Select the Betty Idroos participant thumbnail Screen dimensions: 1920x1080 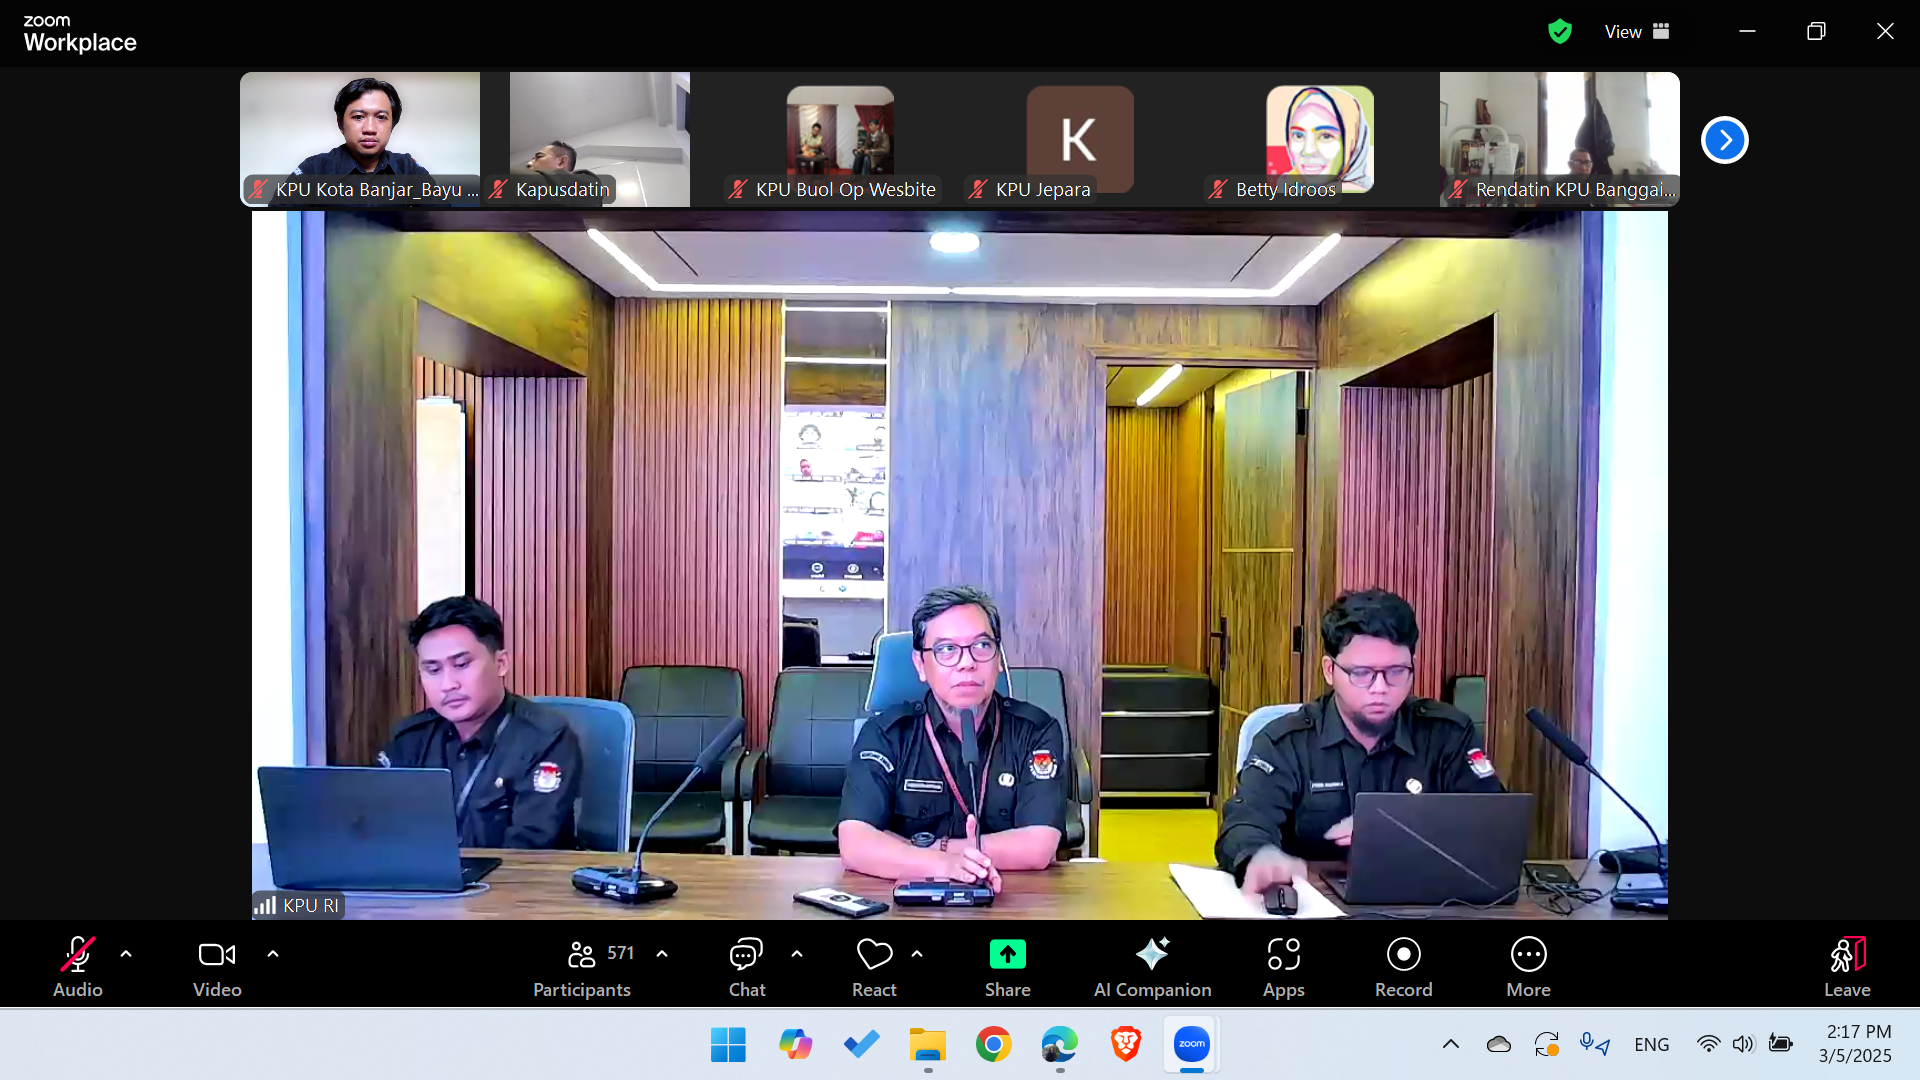tap(1319, 140)
